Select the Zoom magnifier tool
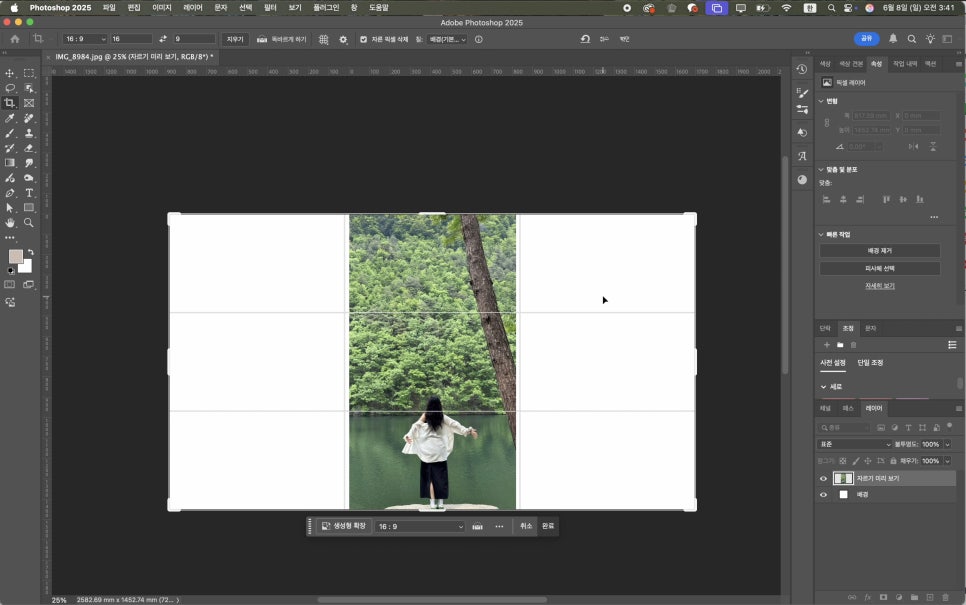This screenshot has height=605, width=966. [29, 222]
